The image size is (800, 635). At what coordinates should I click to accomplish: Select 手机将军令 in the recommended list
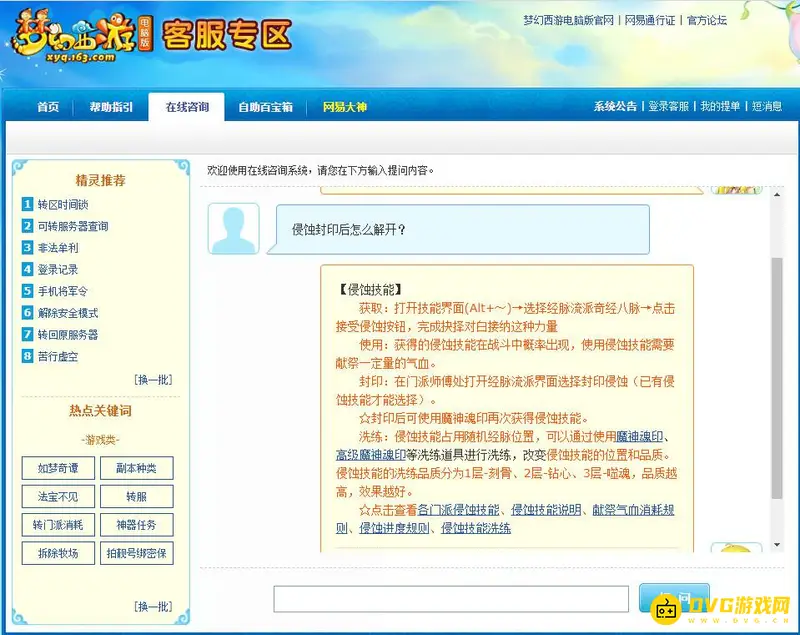coord(62,291)
